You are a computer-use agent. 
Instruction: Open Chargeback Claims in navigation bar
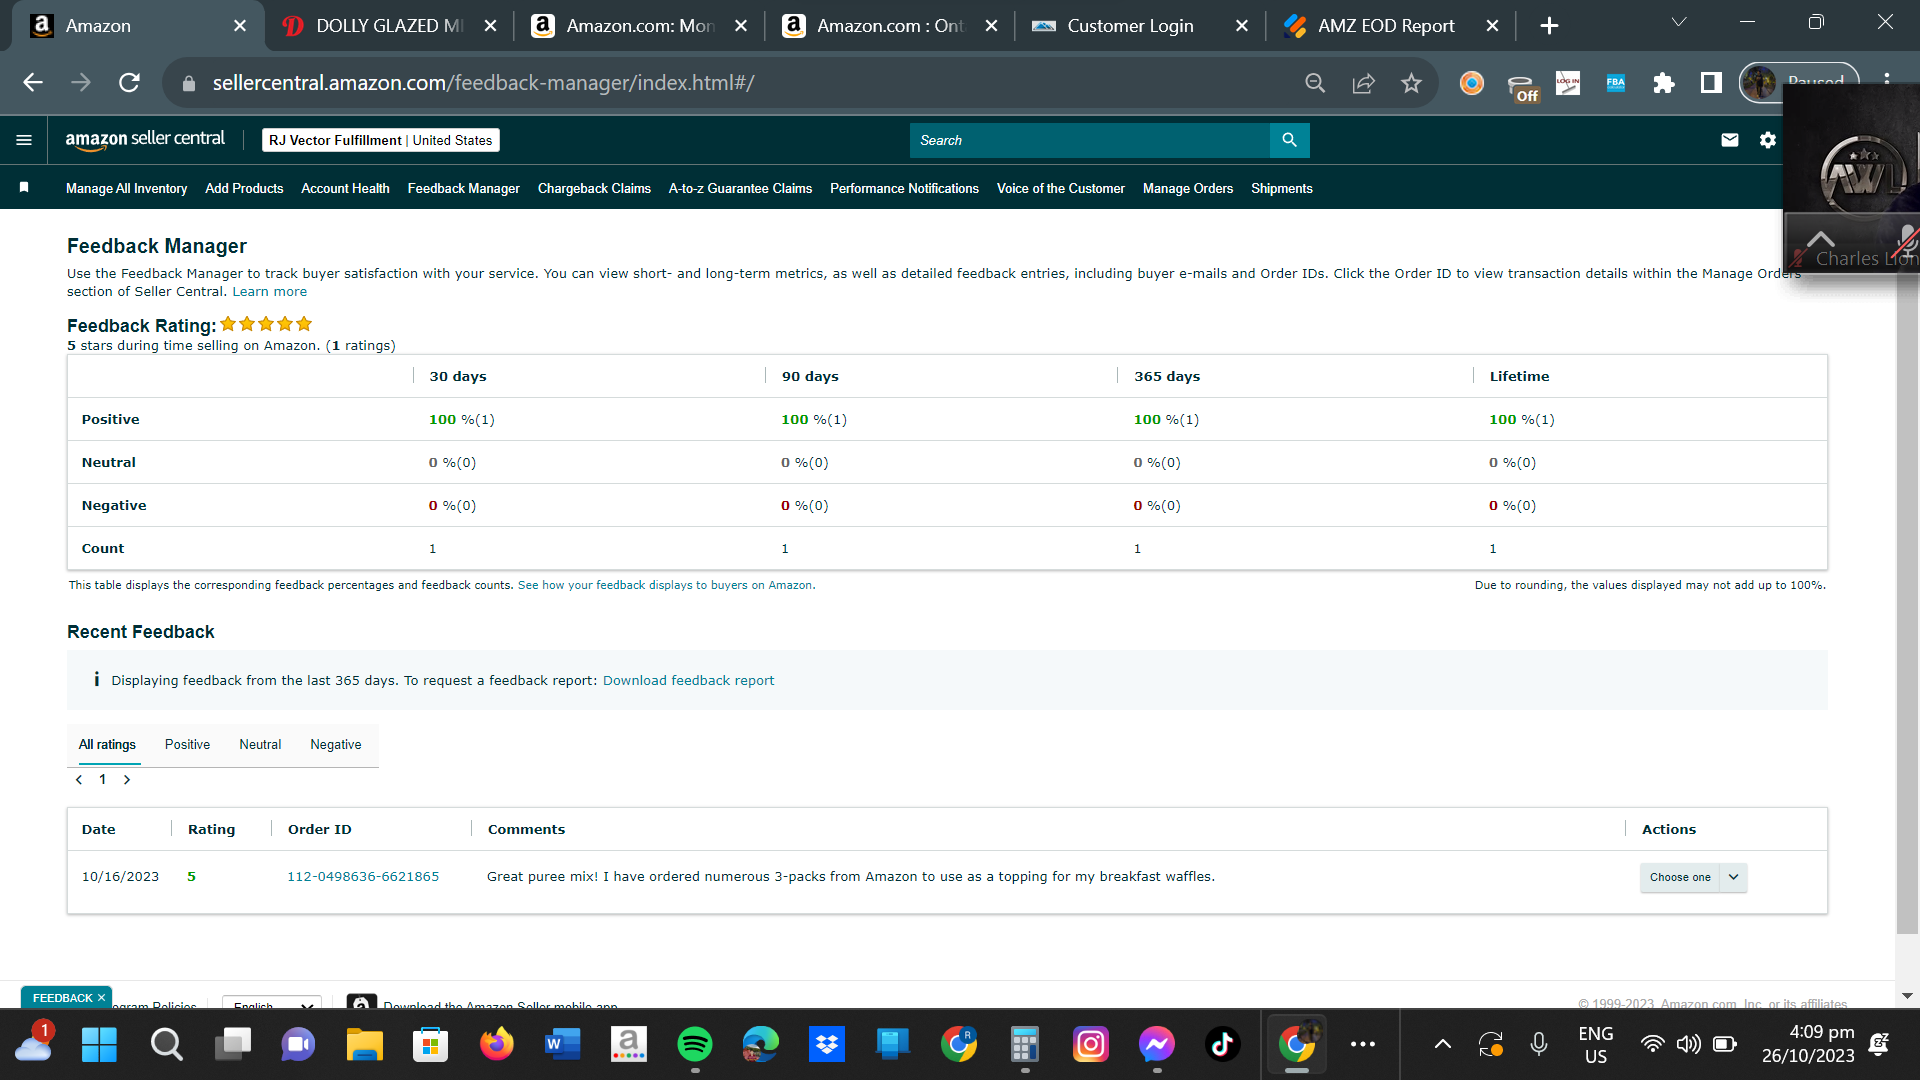click(x=594, y=188)
